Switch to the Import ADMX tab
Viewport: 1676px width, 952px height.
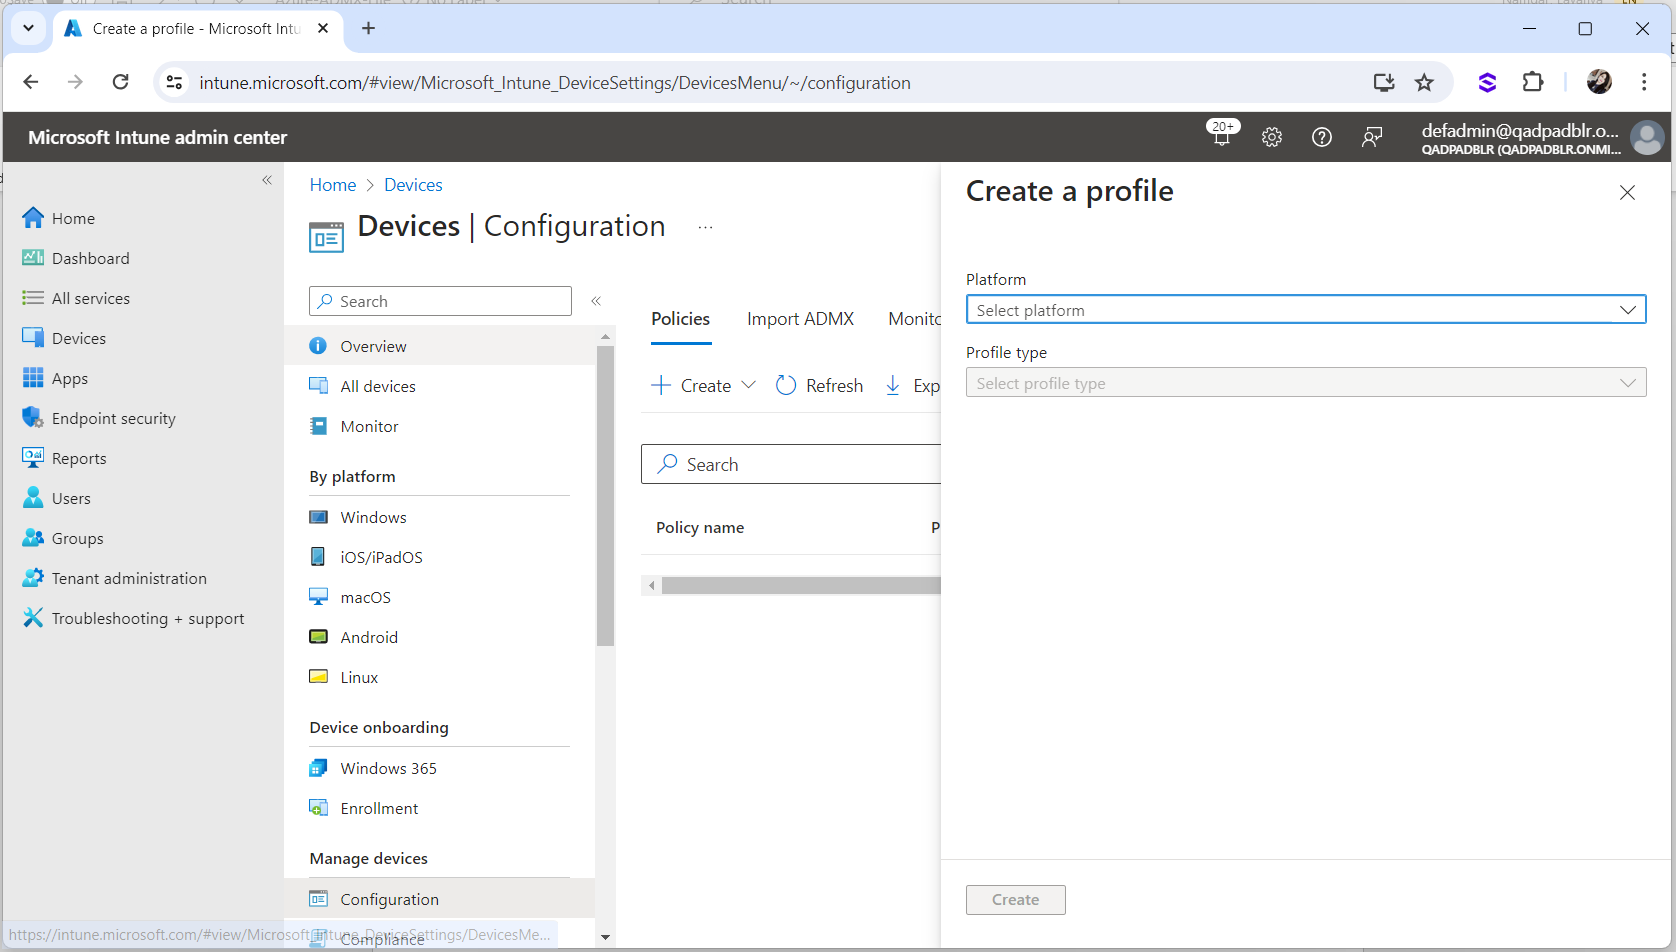pos(800,319)
